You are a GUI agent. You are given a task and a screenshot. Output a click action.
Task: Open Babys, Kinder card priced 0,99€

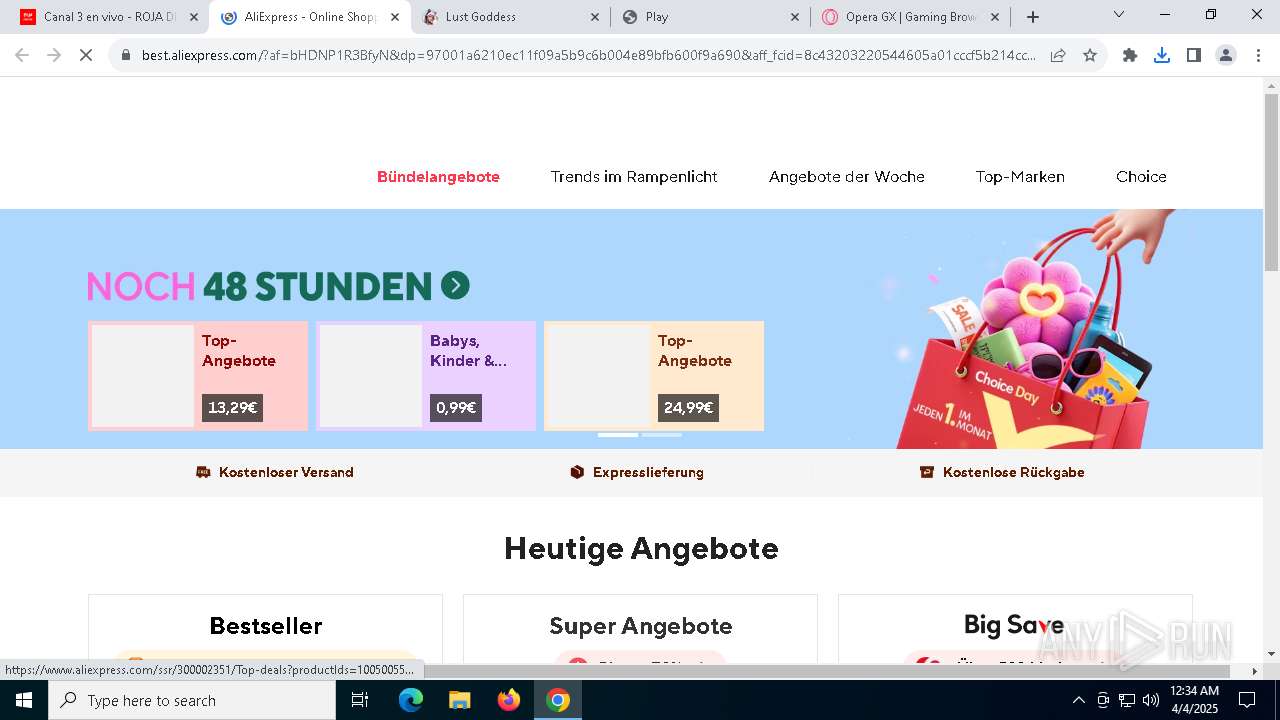coord(426,376)
